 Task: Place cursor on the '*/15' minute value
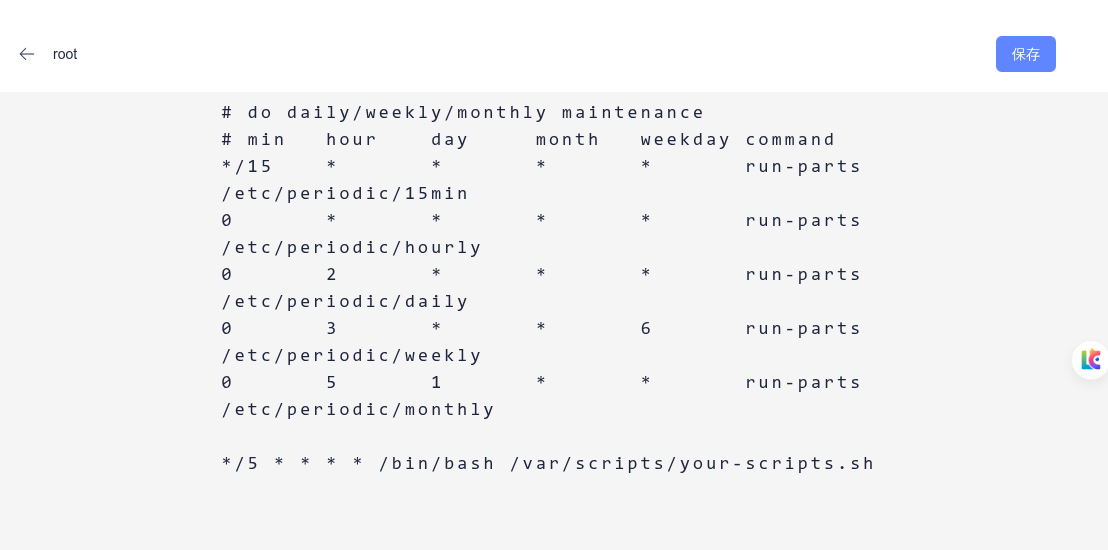tap(247, 167)
